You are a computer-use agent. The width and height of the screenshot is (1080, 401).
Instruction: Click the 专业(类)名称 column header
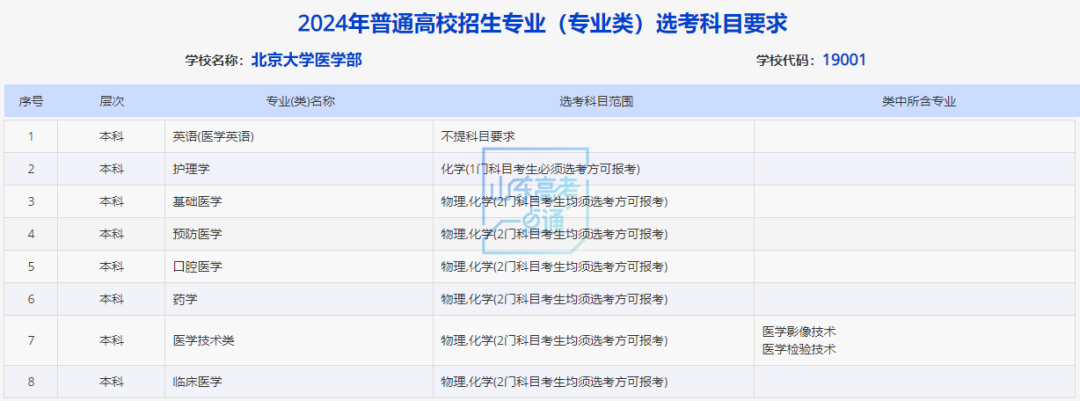(x=300, y=101)
